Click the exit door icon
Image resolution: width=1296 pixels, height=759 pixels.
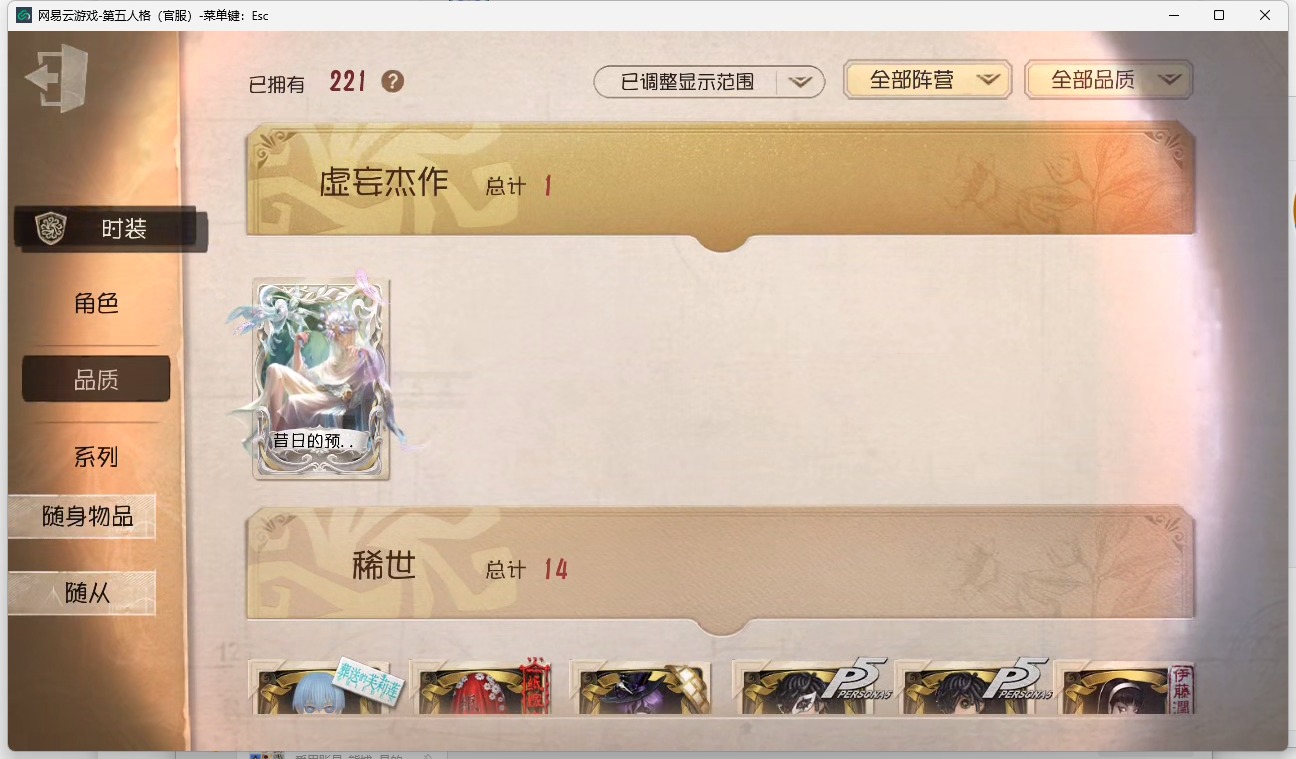57,77
